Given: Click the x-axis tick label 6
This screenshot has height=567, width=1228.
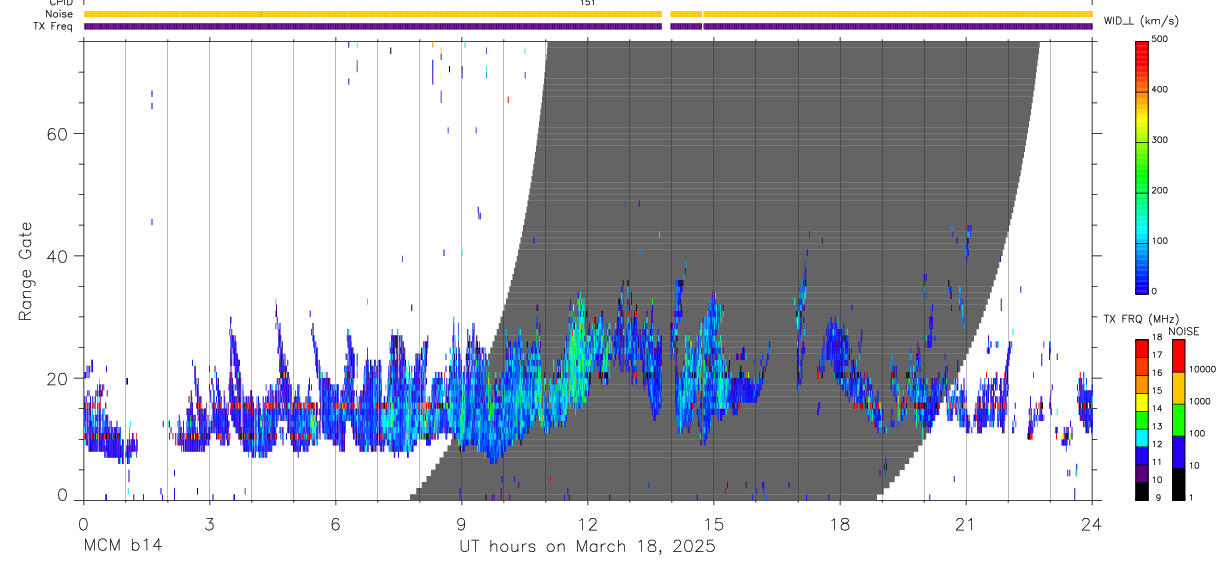Looking at the screenshot, I should (x=335, y=523).
